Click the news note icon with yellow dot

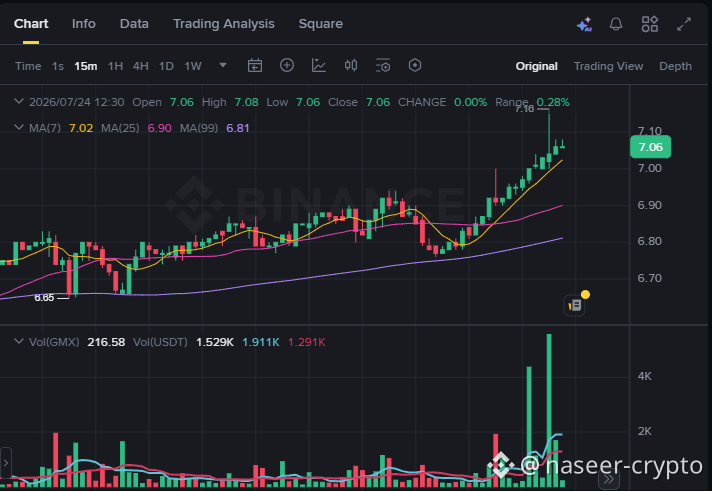(576, 304)
